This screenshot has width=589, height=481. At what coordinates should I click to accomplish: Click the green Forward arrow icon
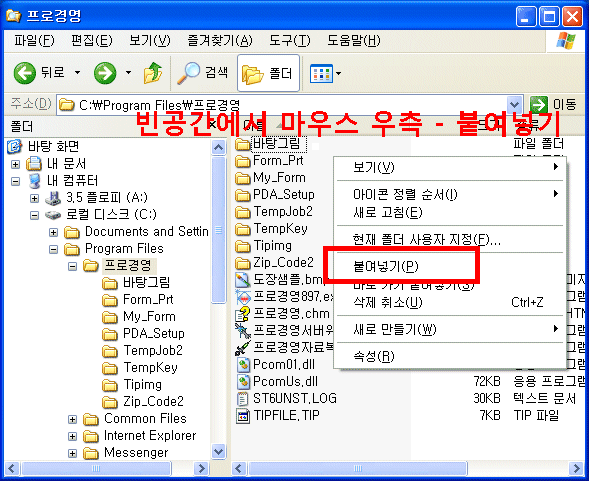(x=105, y=73)
